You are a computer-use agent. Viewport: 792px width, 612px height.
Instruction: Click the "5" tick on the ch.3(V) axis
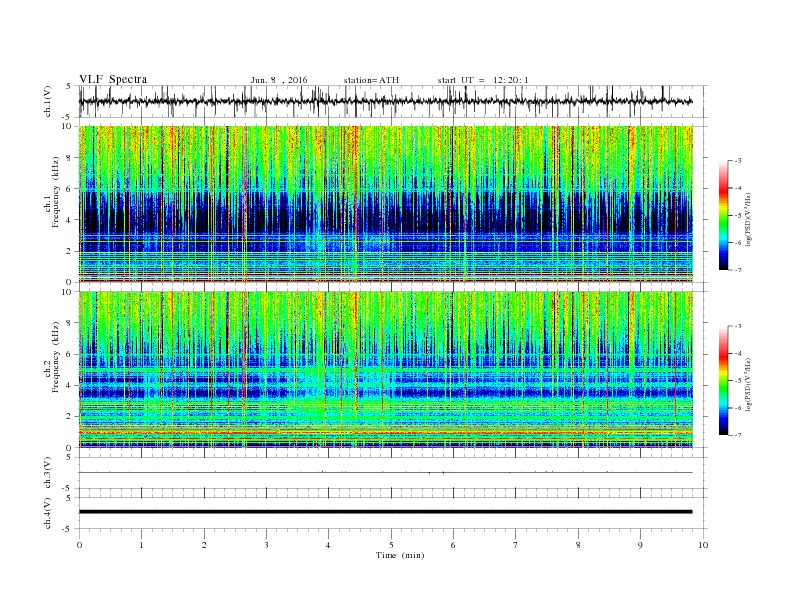70,457
